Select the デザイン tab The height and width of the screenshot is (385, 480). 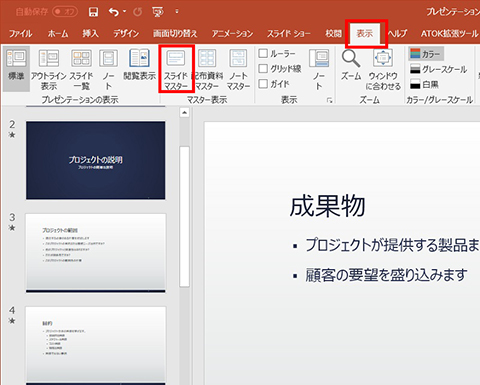click(126, 34)
